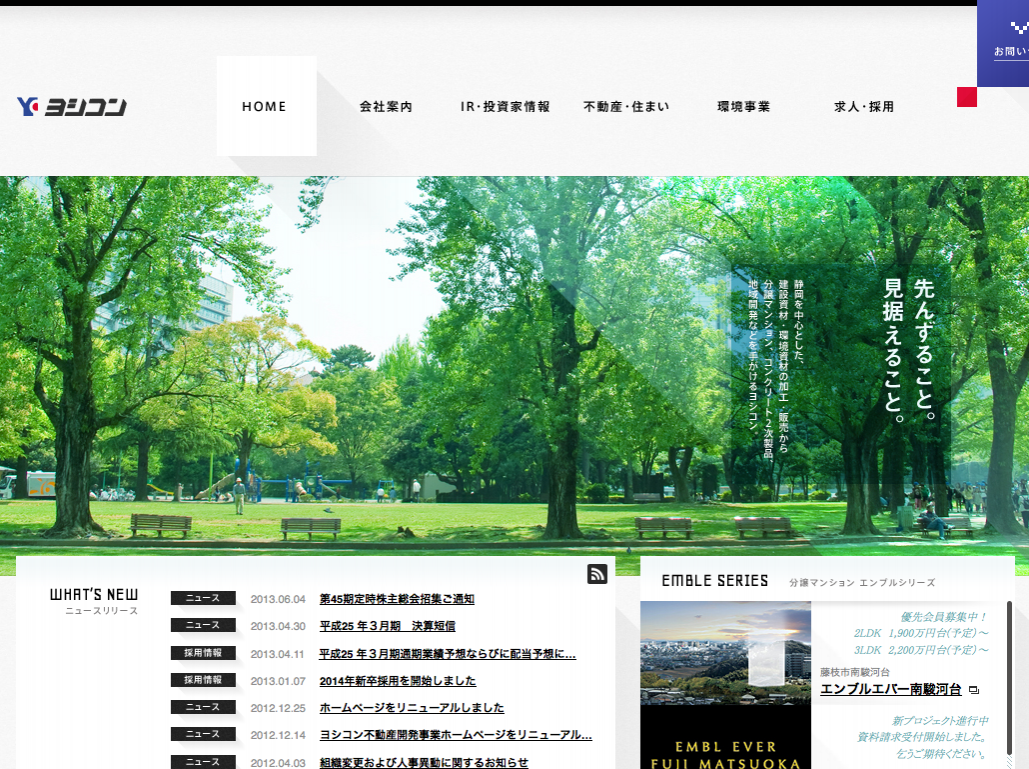The image size is (1029, 769).
Task: Click the envelope icon on the contact tab
Action: pyautogui.click(x=1019, y=28)
